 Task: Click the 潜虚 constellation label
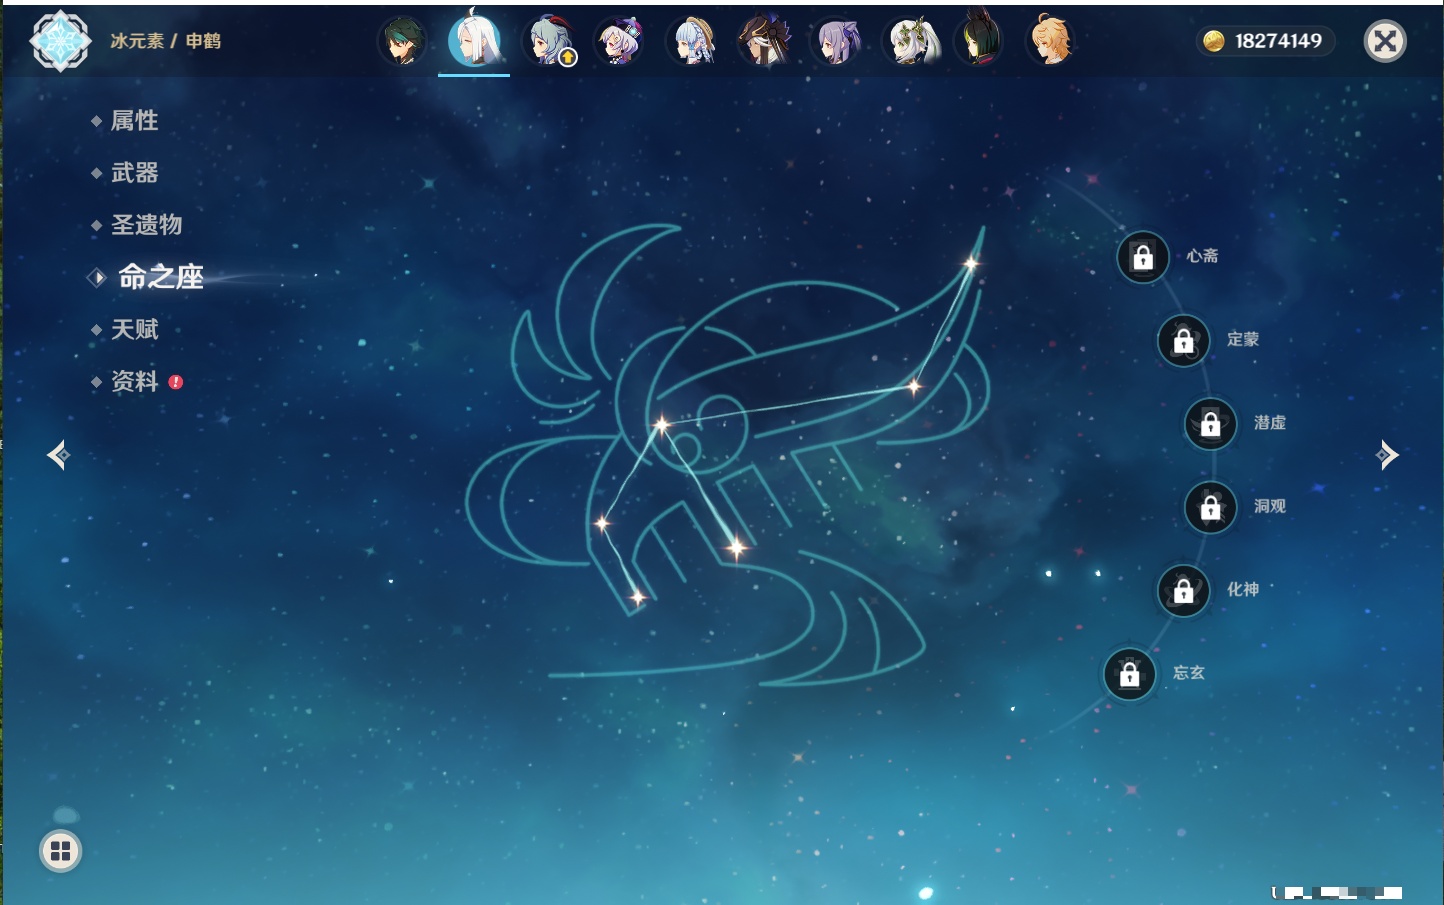(1270, 423)
